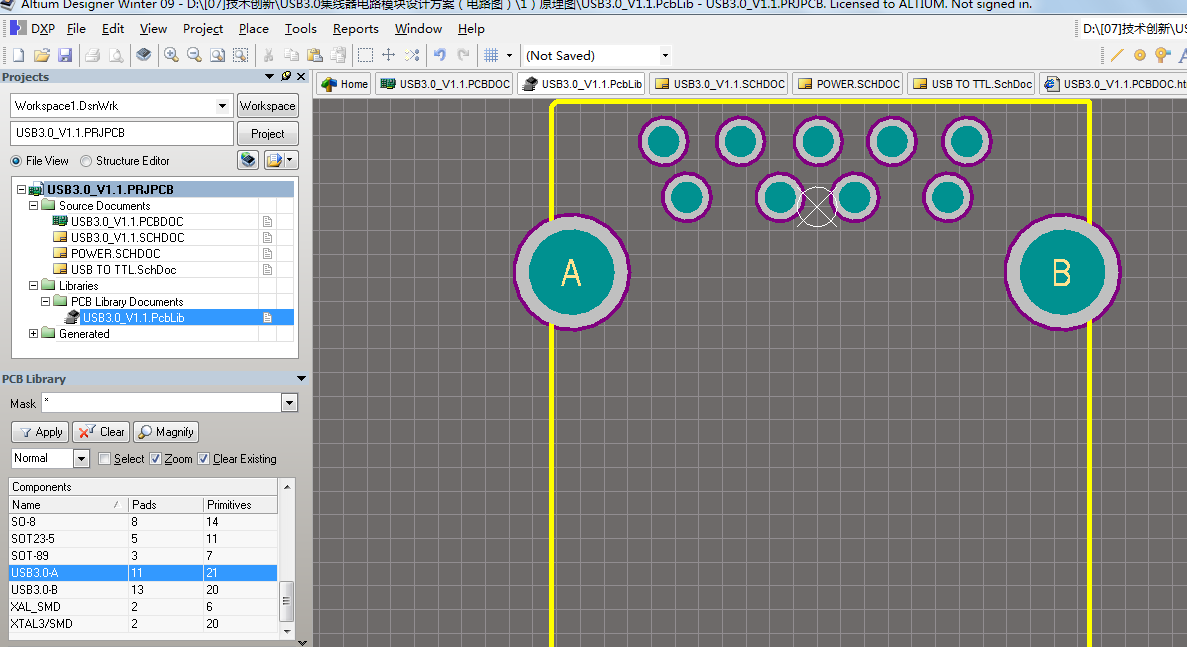This screenshot has width=1187, height=647.
Task: Open the Workspace1.DsnWrk dropdown
Action: 222,106
